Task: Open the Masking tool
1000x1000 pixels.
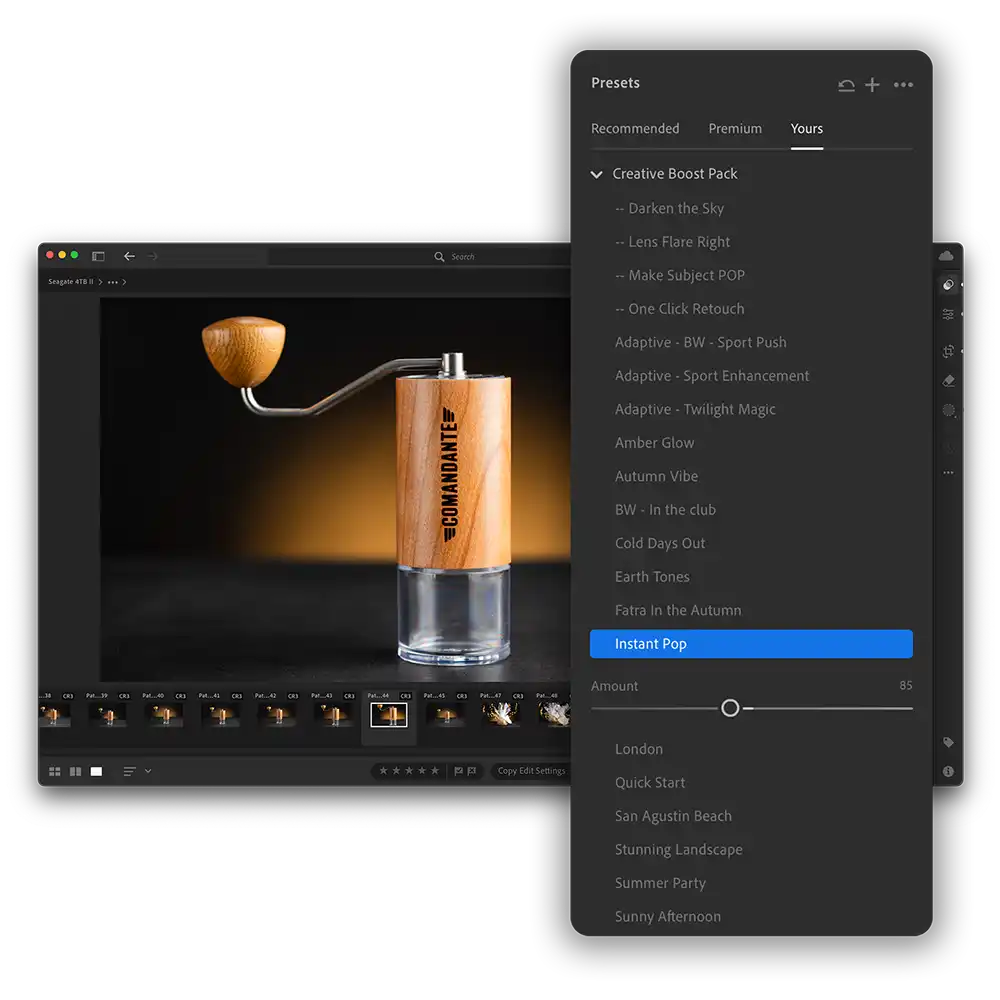Action: (x=948, y=410)
